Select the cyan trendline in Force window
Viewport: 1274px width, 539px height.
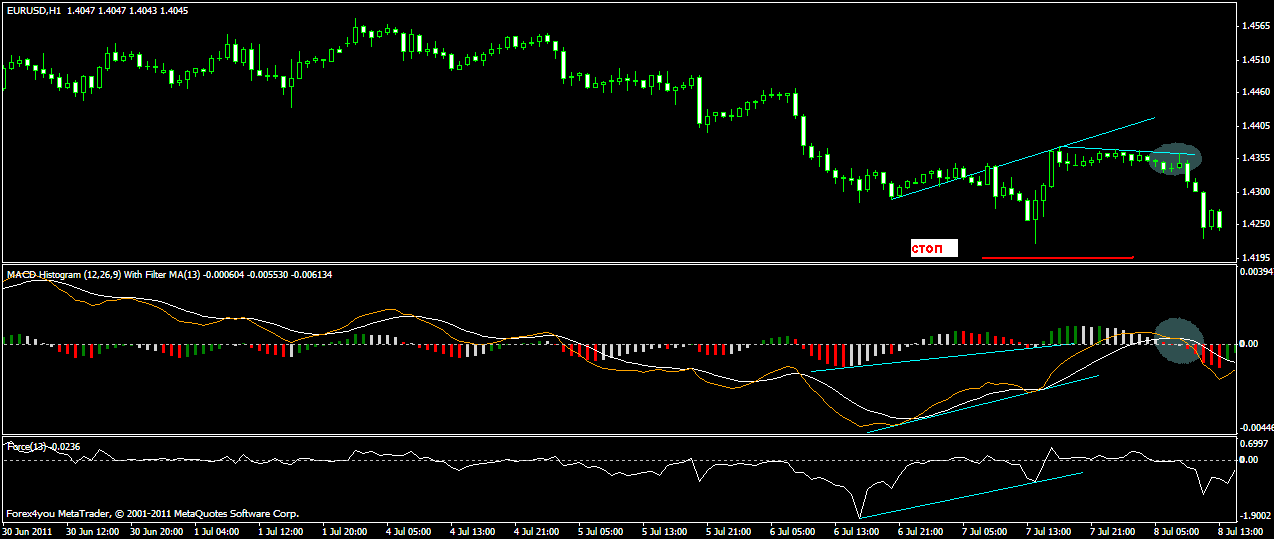(970, 495)
